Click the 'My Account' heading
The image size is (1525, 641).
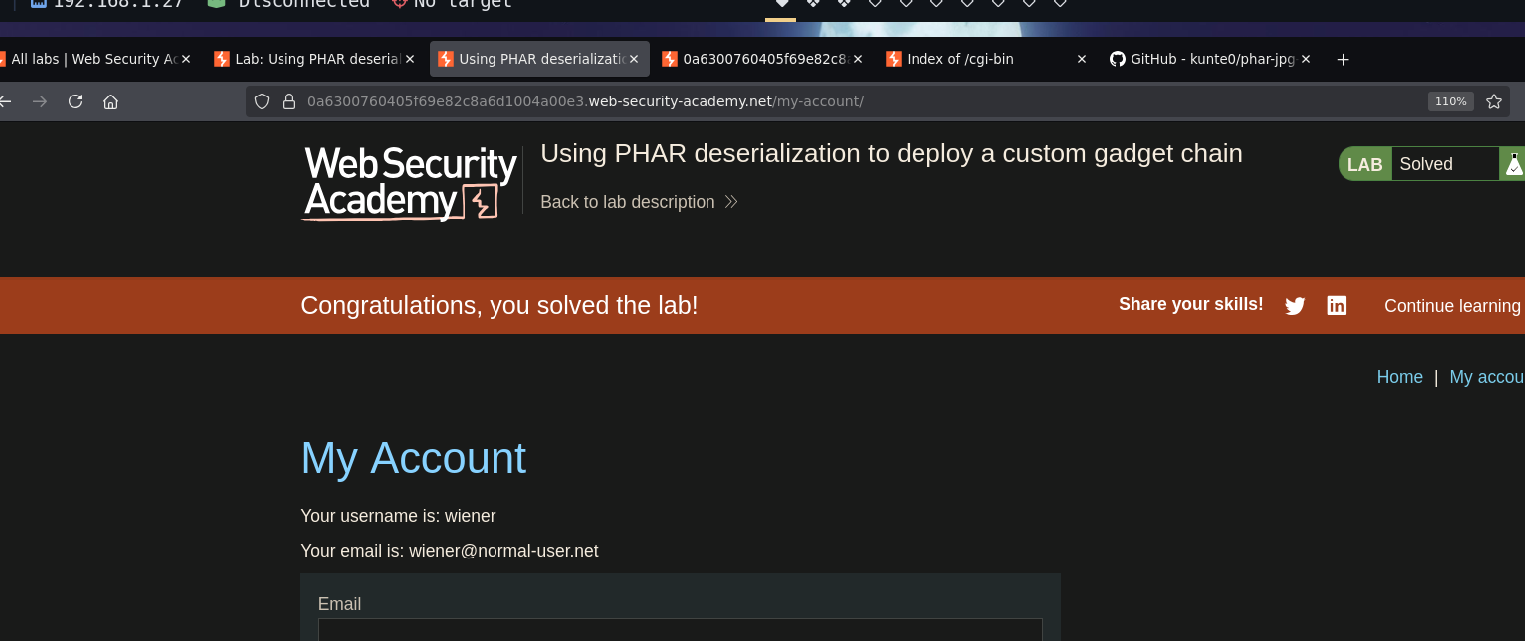click(413, 458)
